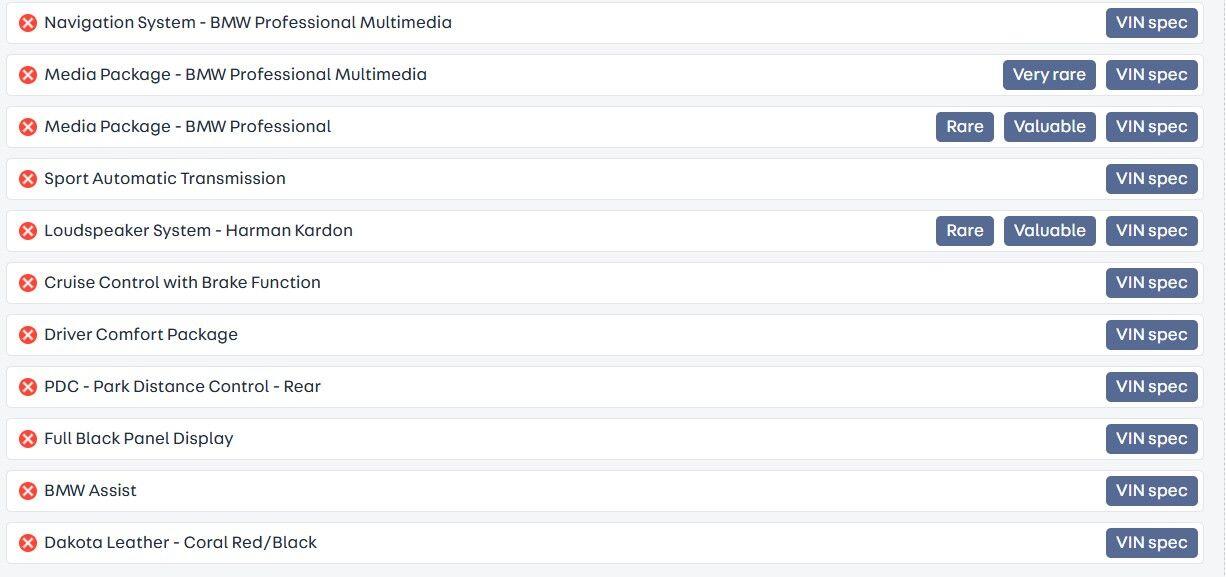
Task: Click the Very rare badge on Media Package
Action: (x=1049, y=75)
